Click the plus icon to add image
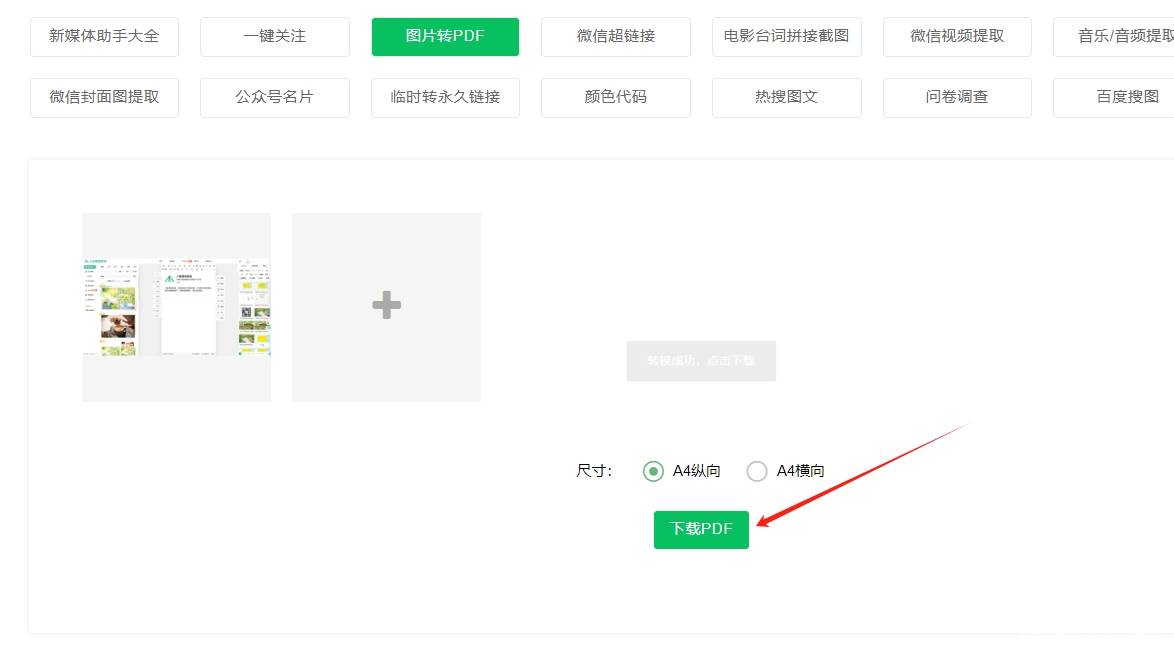The height and width of the screenshot is (661, 1174). coord(386,306)
